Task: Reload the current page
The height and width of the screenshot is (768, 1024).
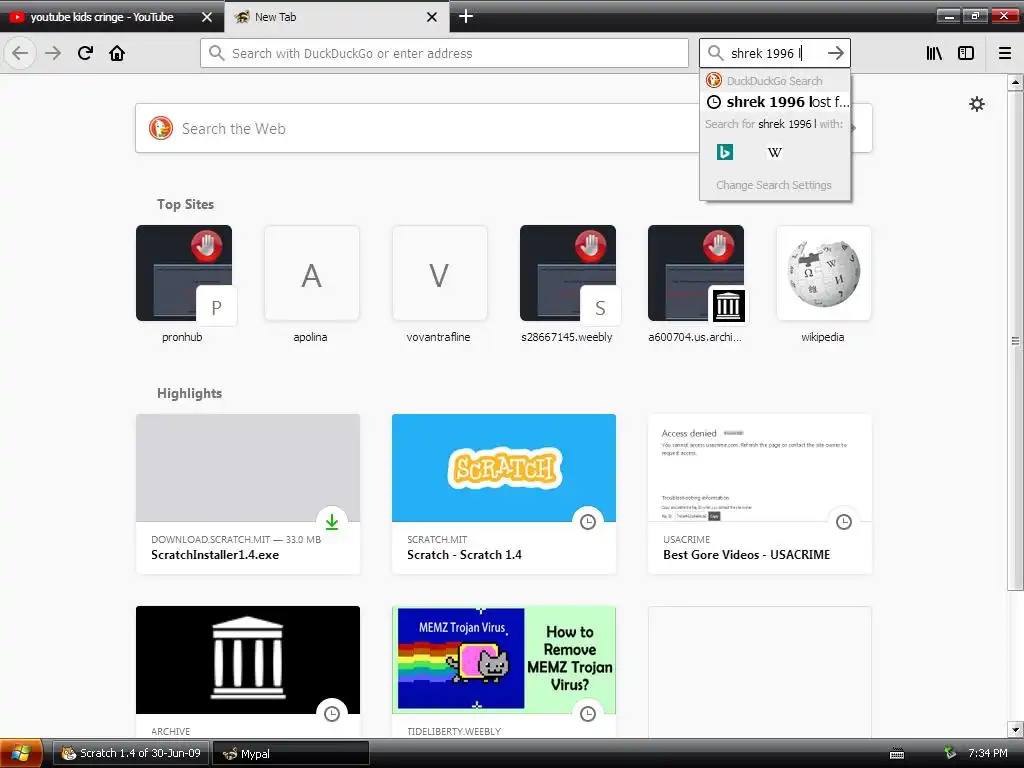Action: [85, 53]
